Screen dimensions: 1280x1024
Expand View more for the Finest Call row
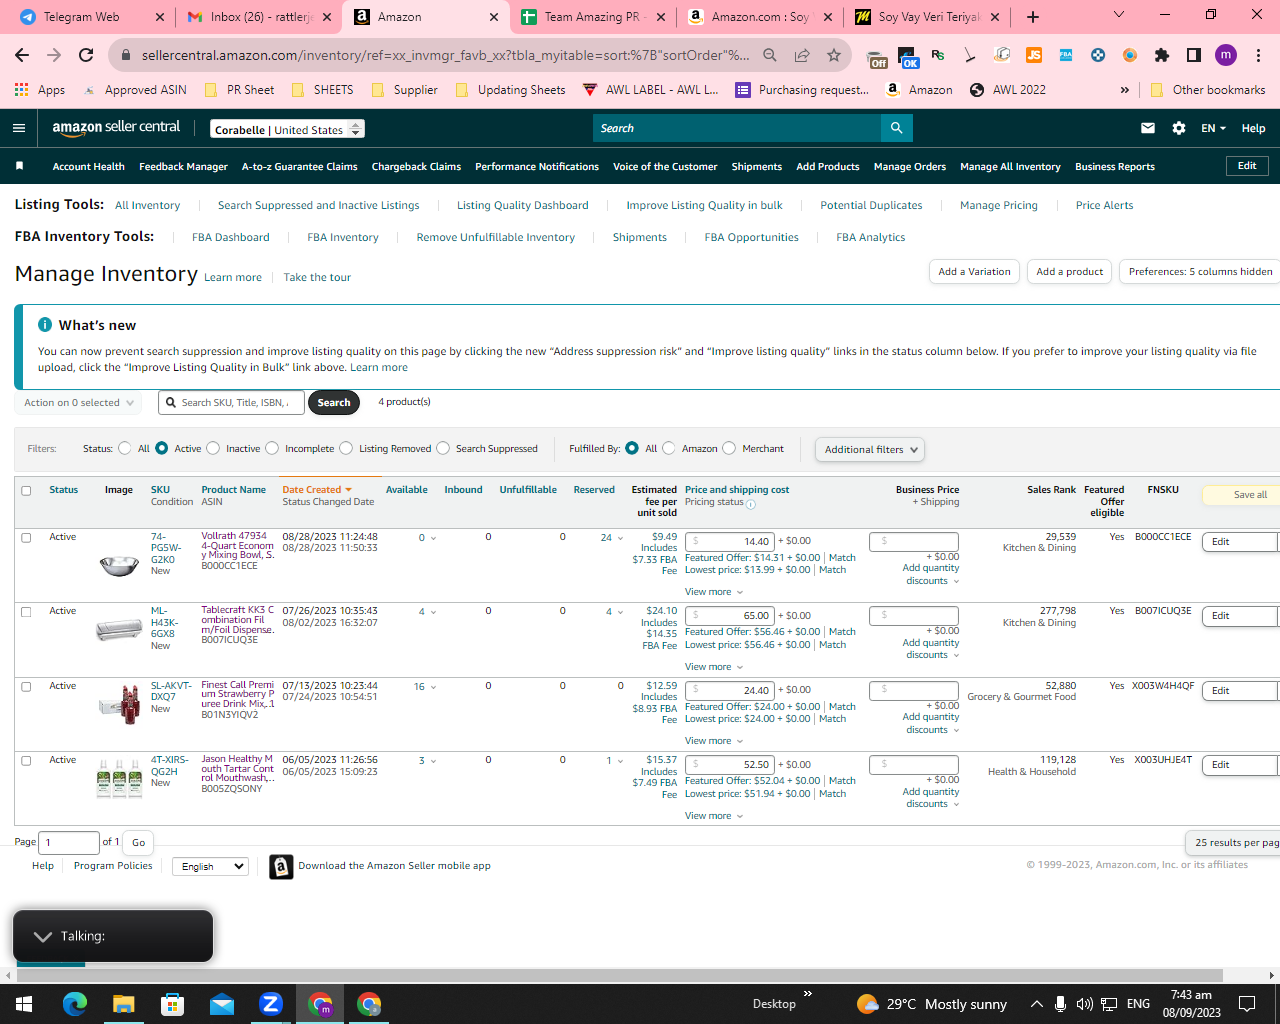click(714, 741)
